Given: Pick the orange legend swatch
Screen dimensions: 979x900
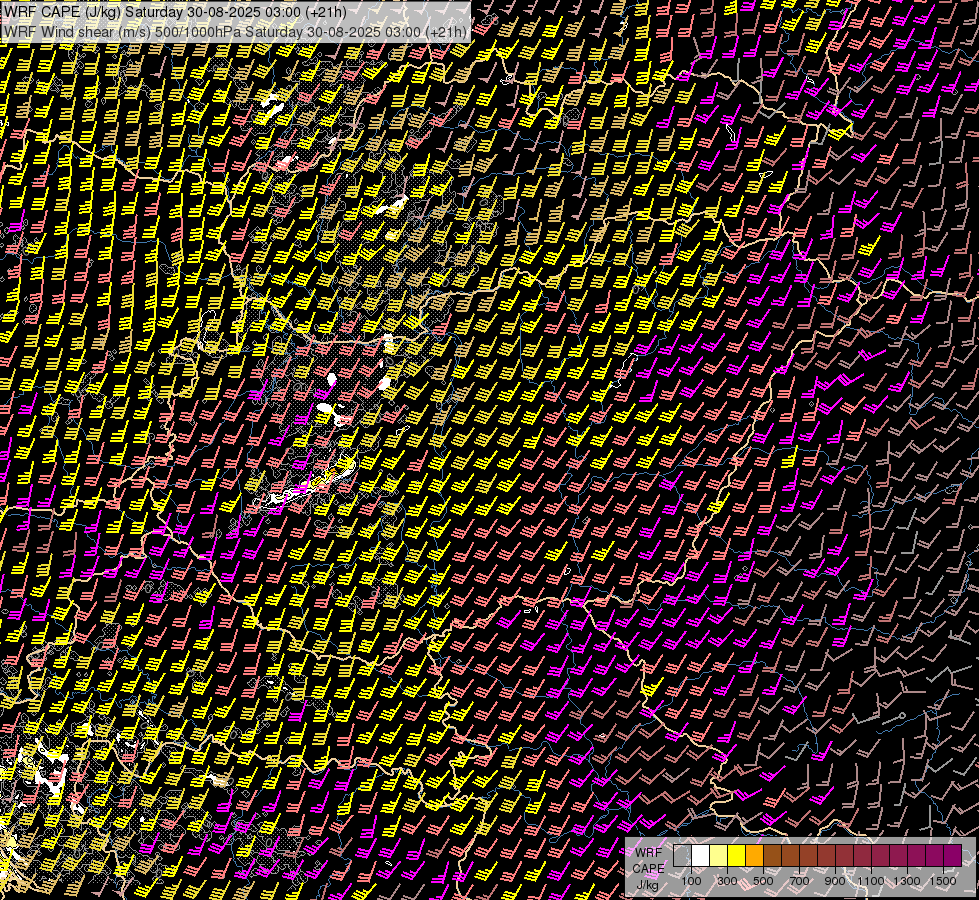Looking at the screenshot, I should tap(755, 855).
